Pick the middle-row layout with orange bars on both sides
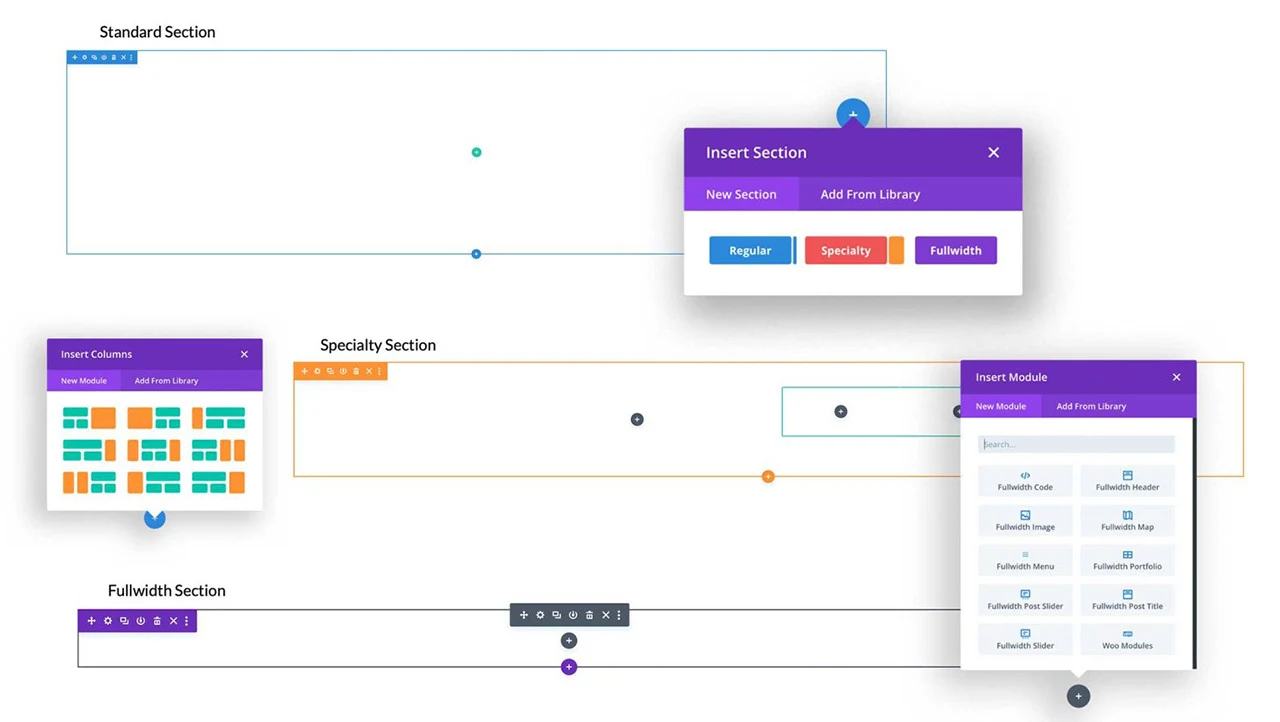The height and width of the screenshot is (722, 1280). [154, 450]
